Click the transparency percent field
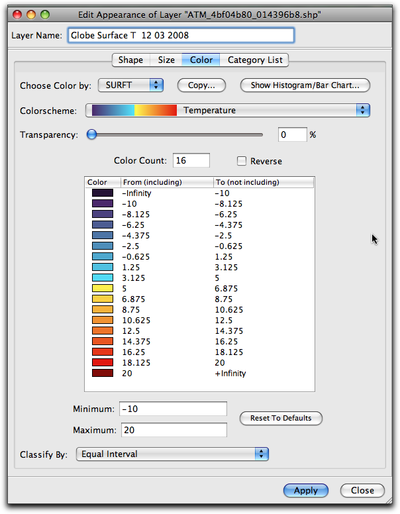 click(292, 135)
